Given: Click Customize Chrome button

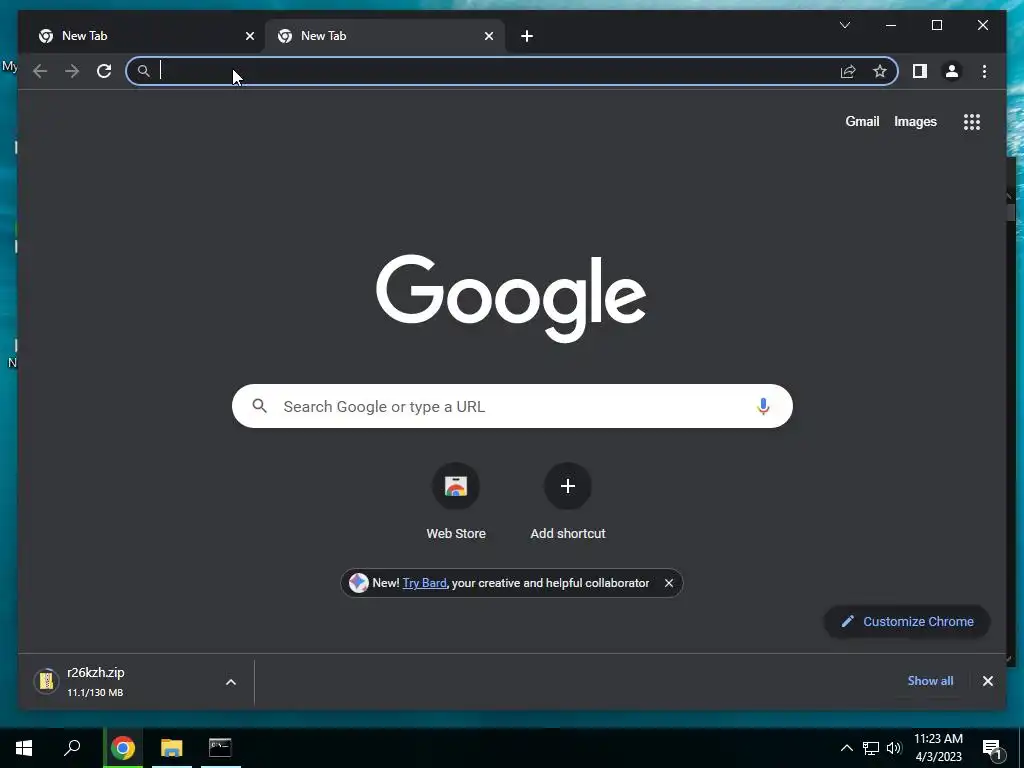Looking at the screenshot, I should click(x=907, y=622).
